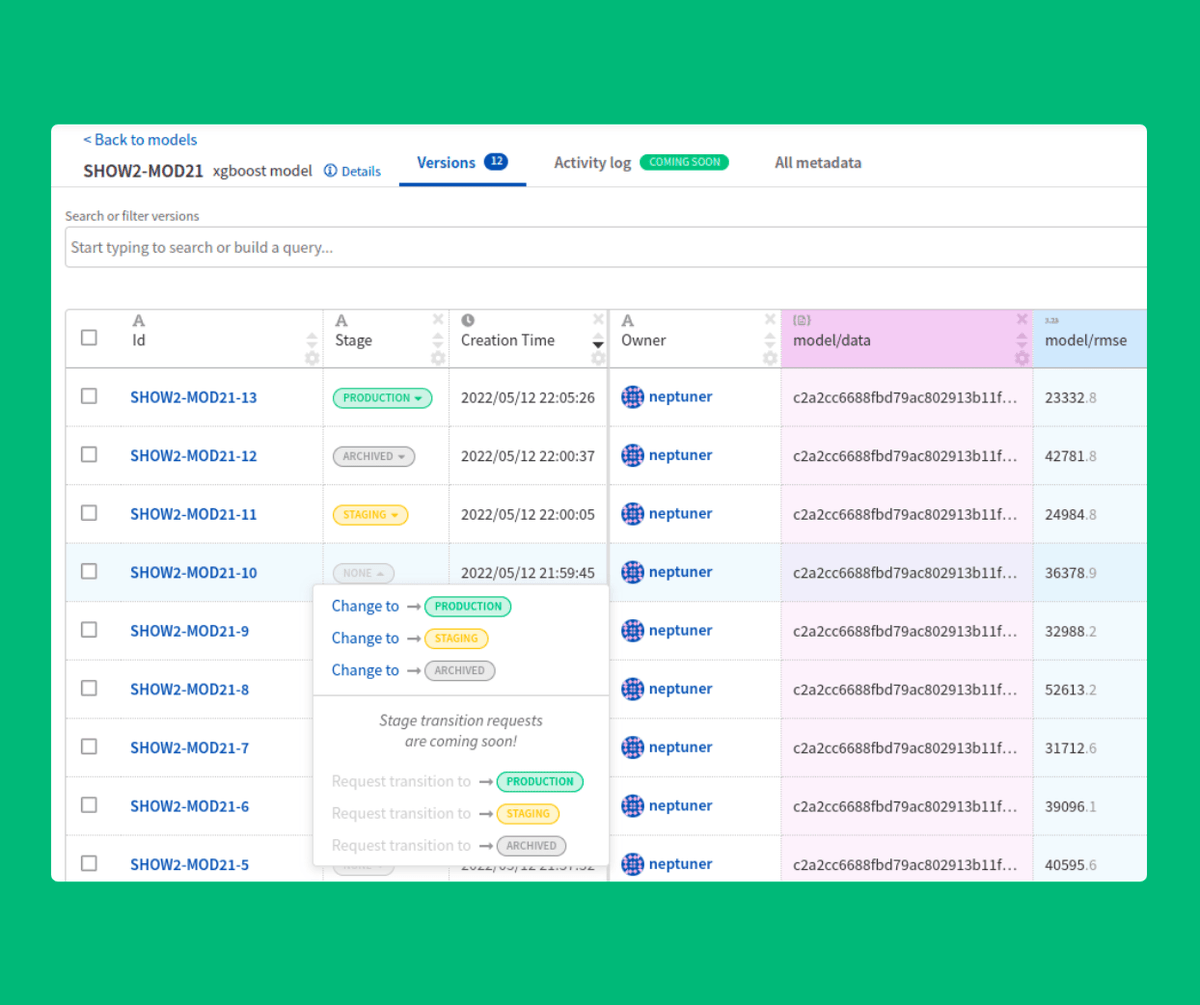Click the Details info icon
The image size is (1200, 1005).
coord(330,171)
